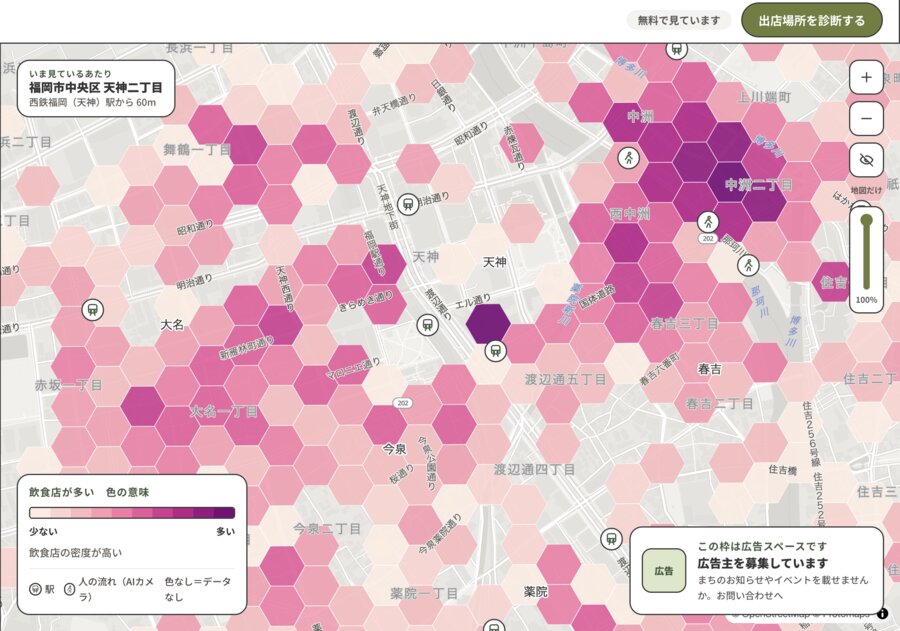Click the 渡辺通五丁目 map label

(x=565, y=379)
